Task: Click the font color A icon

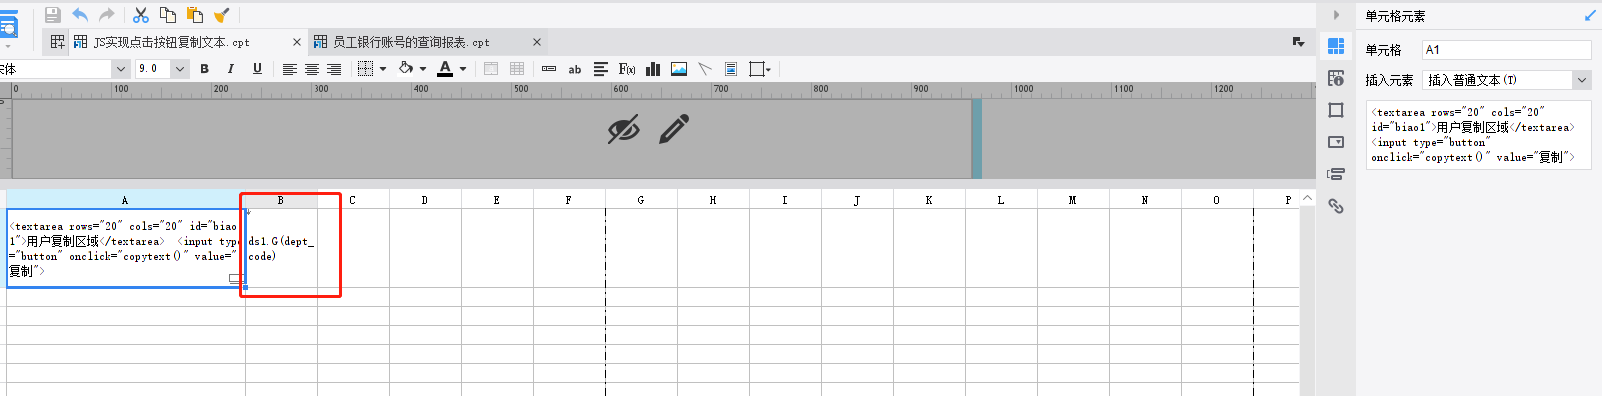Action: [x=445, y=69]
